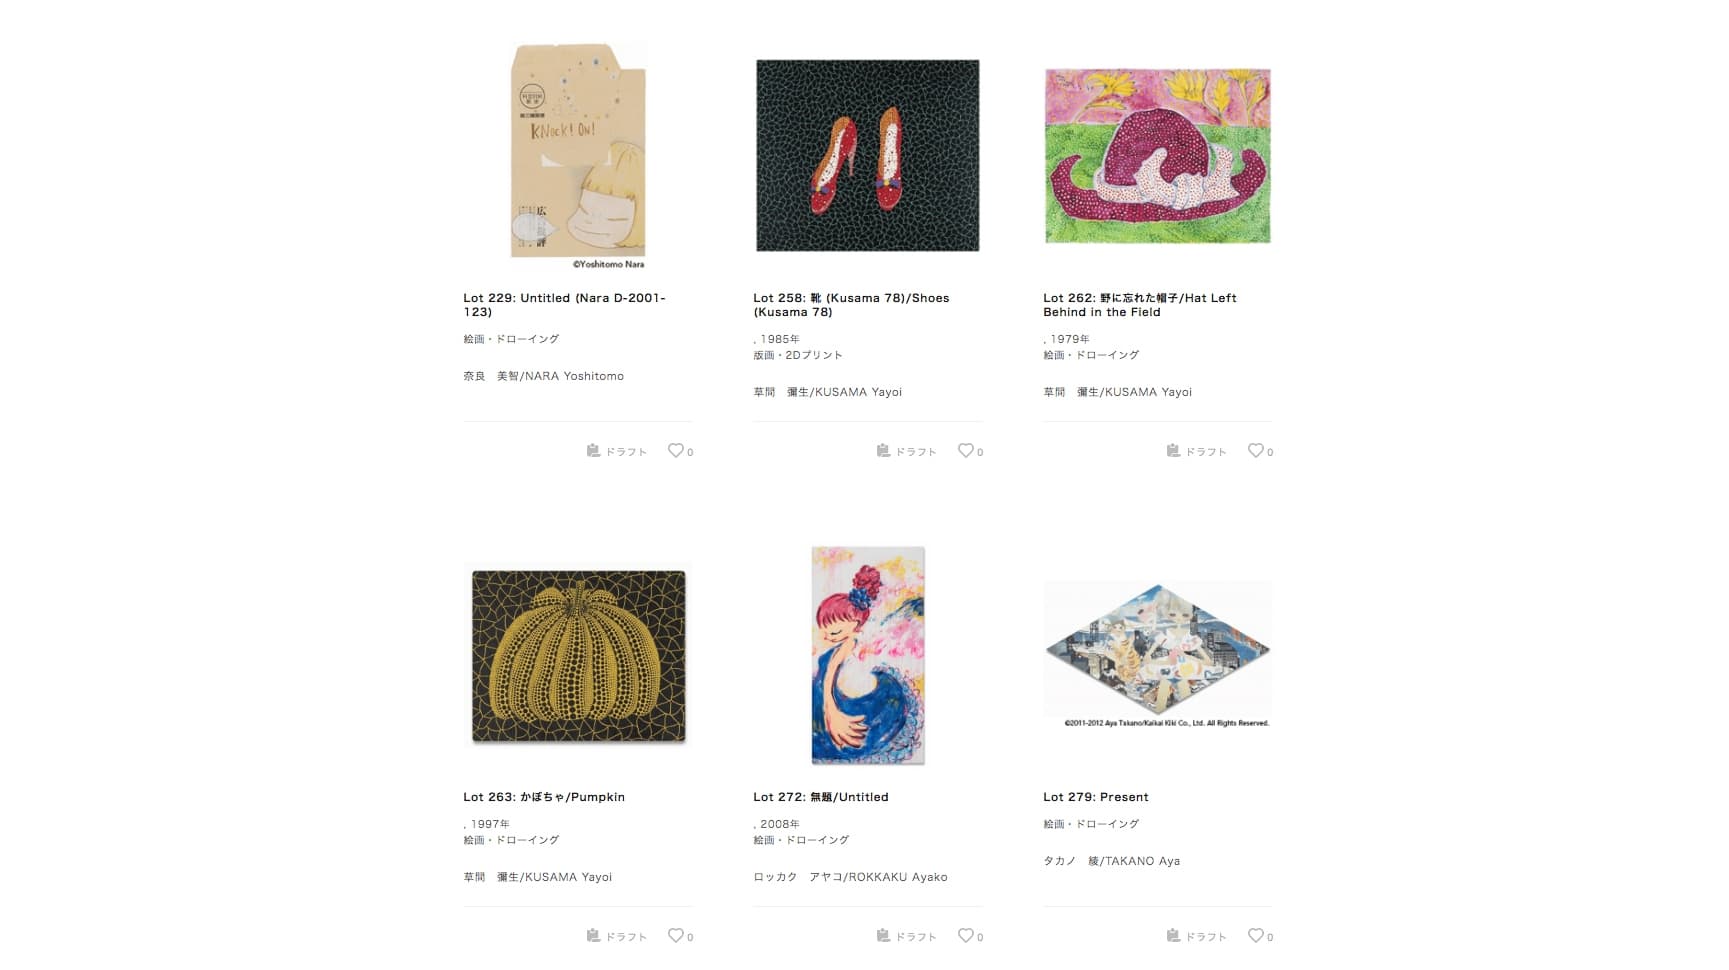Click the draft icon under Lot 279 Present
The width and height of the screenshot is (1729, 970).
click(x=1173, y=936)
